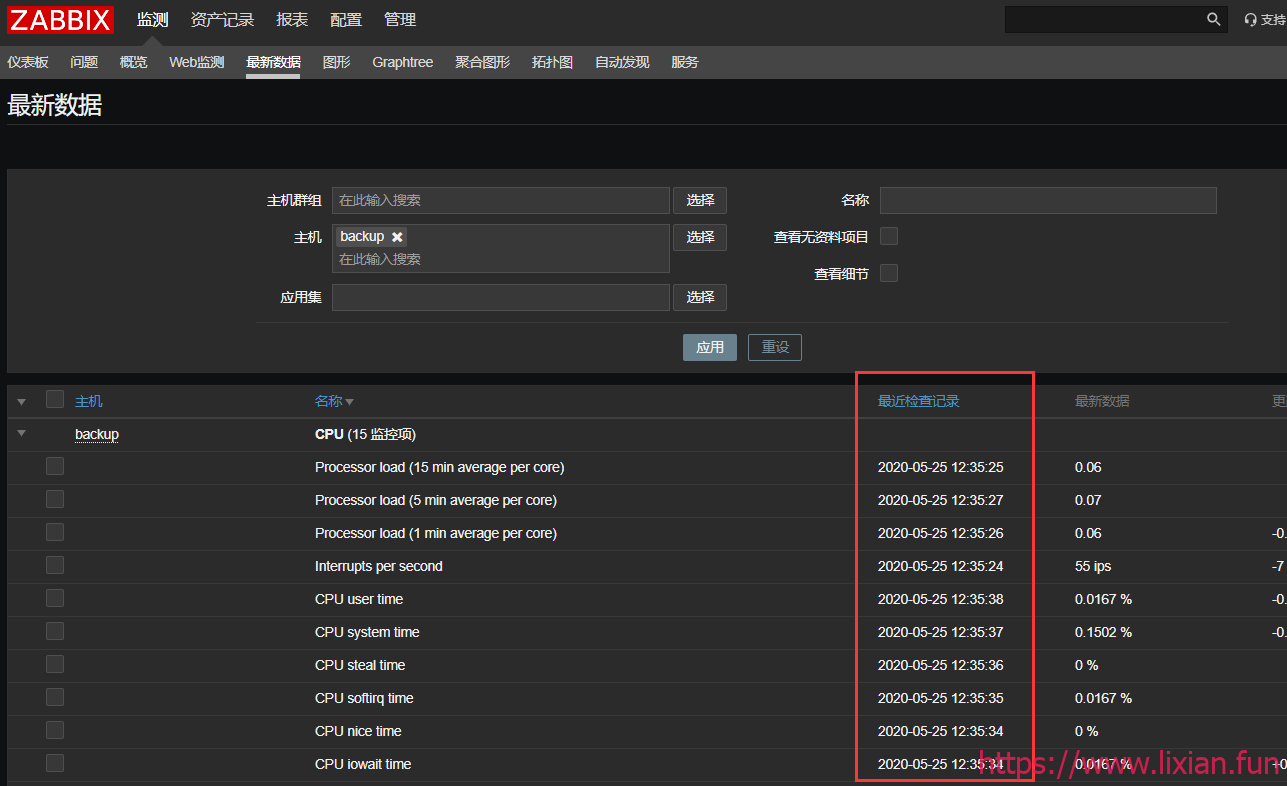Click 选择 button for 应用集

pos(700,297)
